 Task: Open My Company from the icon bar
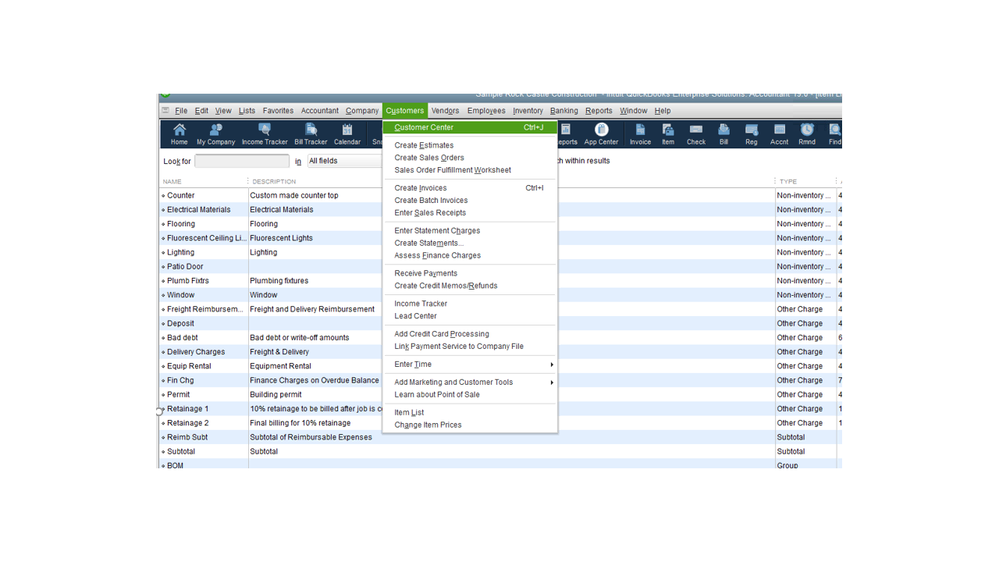215,134
